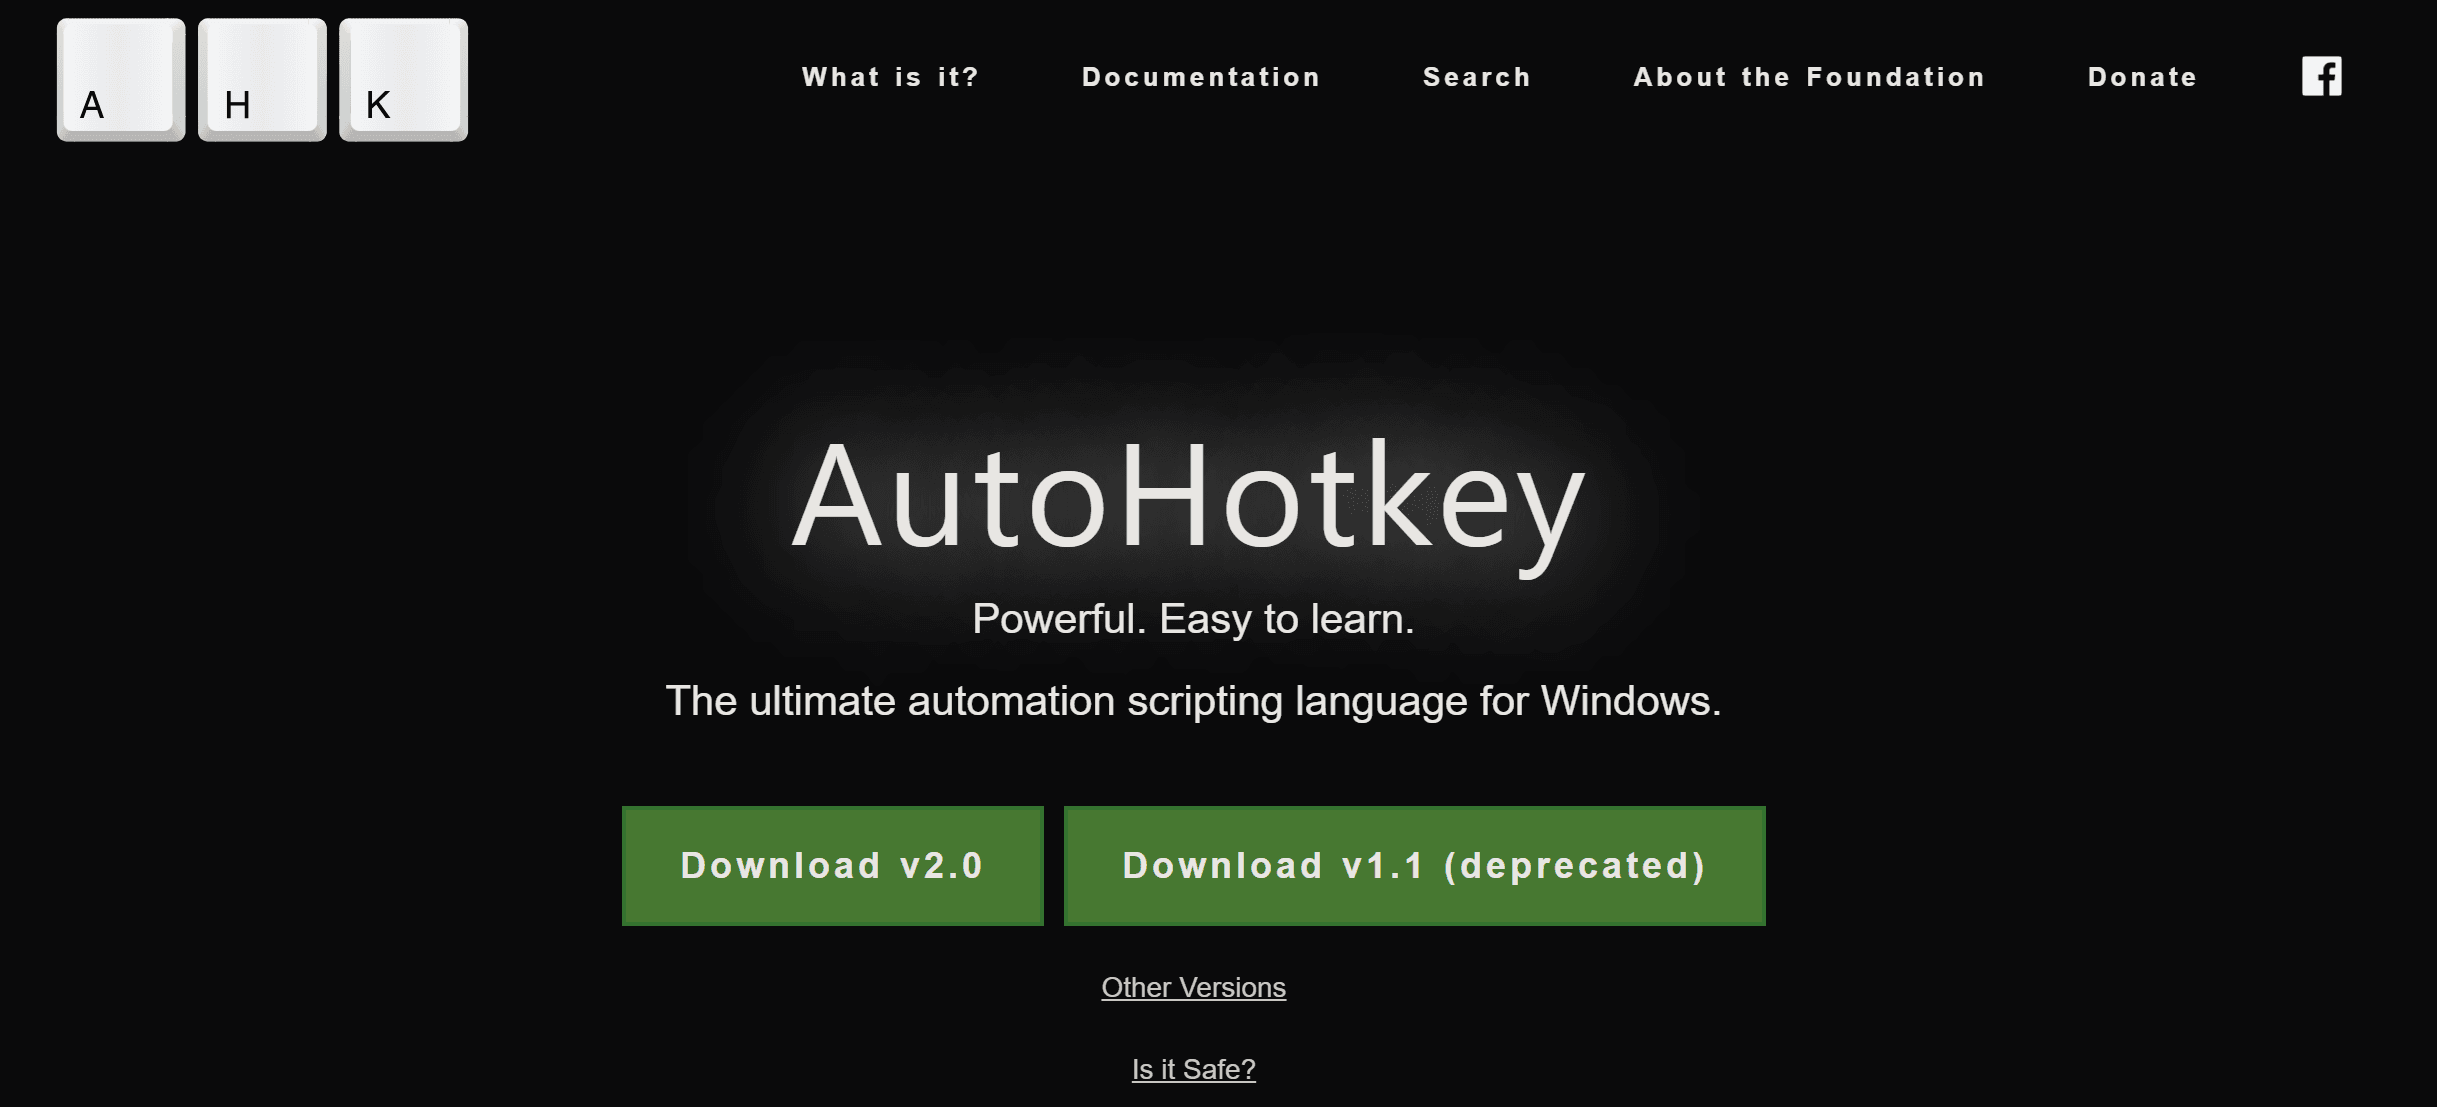The image size is (2437, 1107).
Task: Open the Facebook page icon
Action: click(x=2321, y=77)
